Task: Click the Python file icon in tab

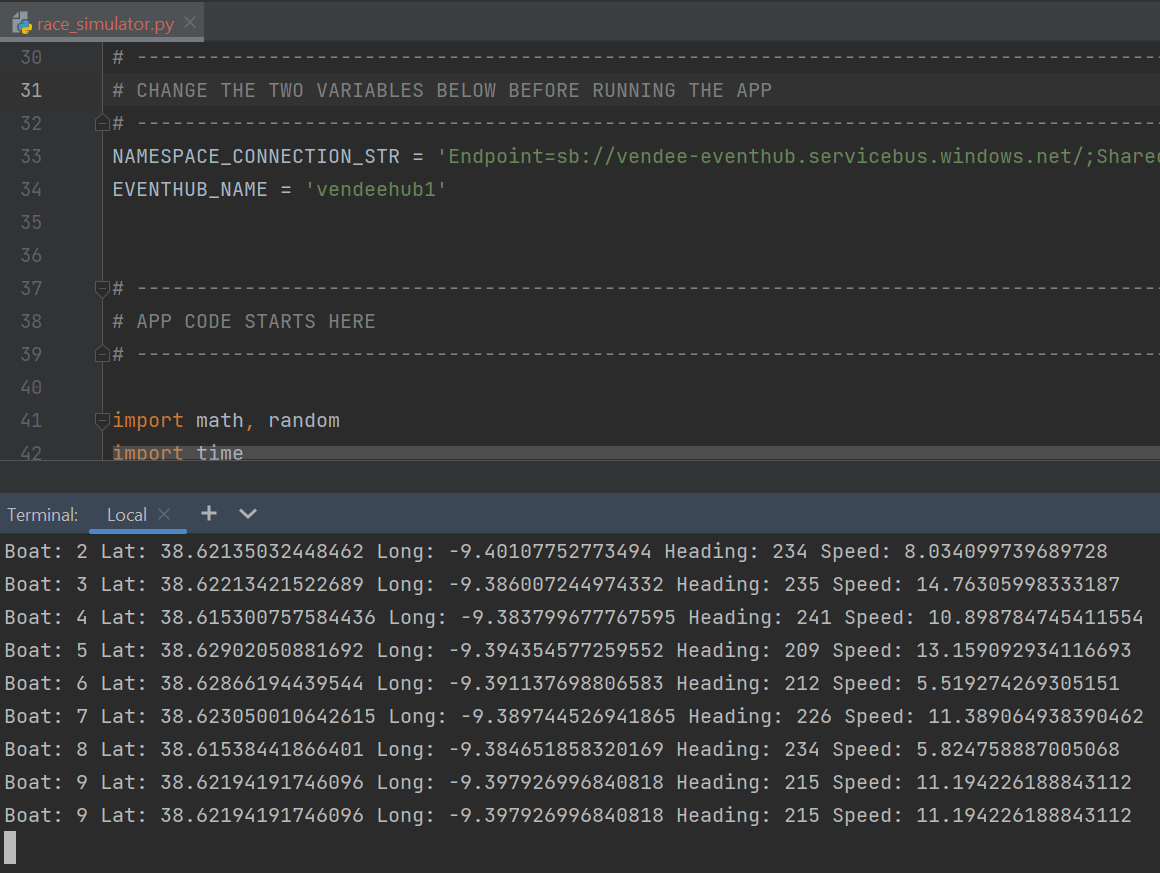Action: click(21, 22)
